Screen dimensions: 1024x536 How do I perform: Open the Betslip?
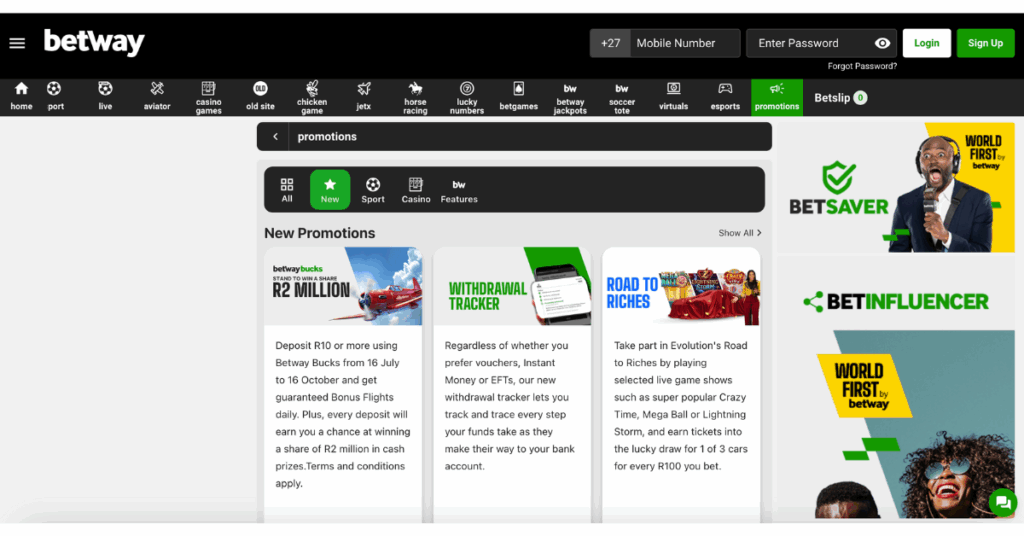[840, 98]
